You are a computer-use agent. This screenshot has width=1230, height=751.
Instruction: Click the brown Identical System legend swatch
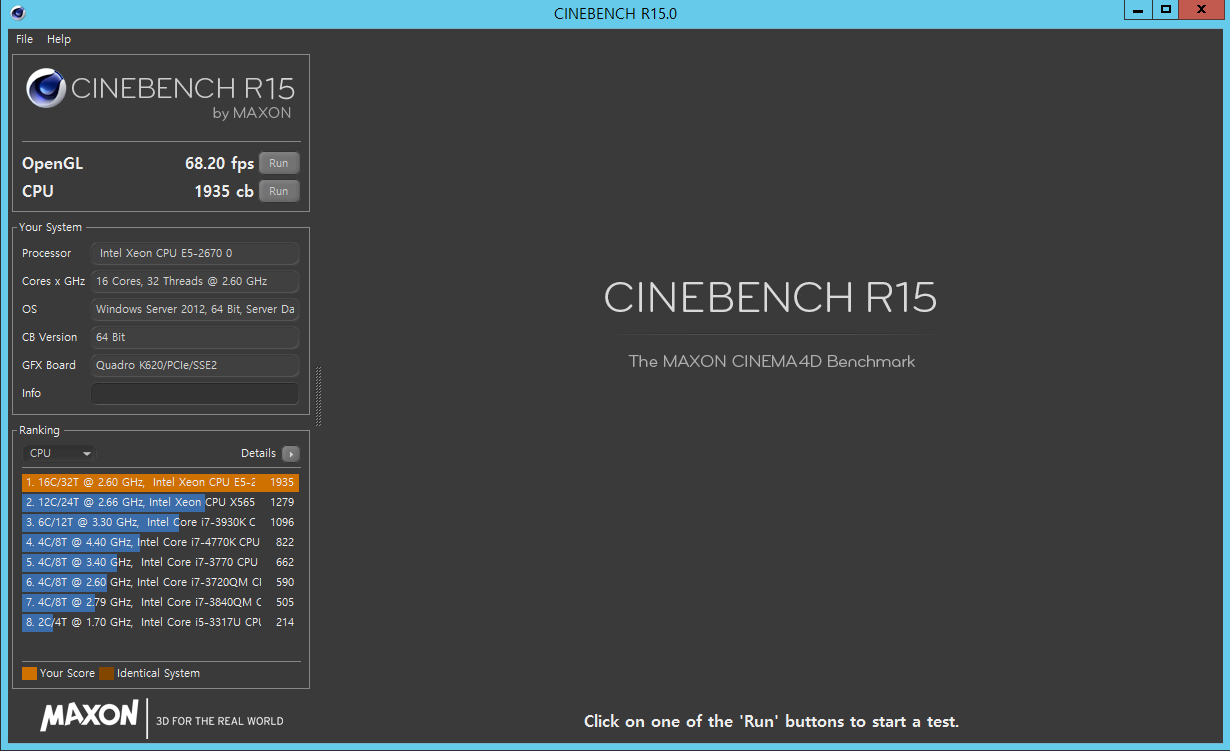[106, 673]
